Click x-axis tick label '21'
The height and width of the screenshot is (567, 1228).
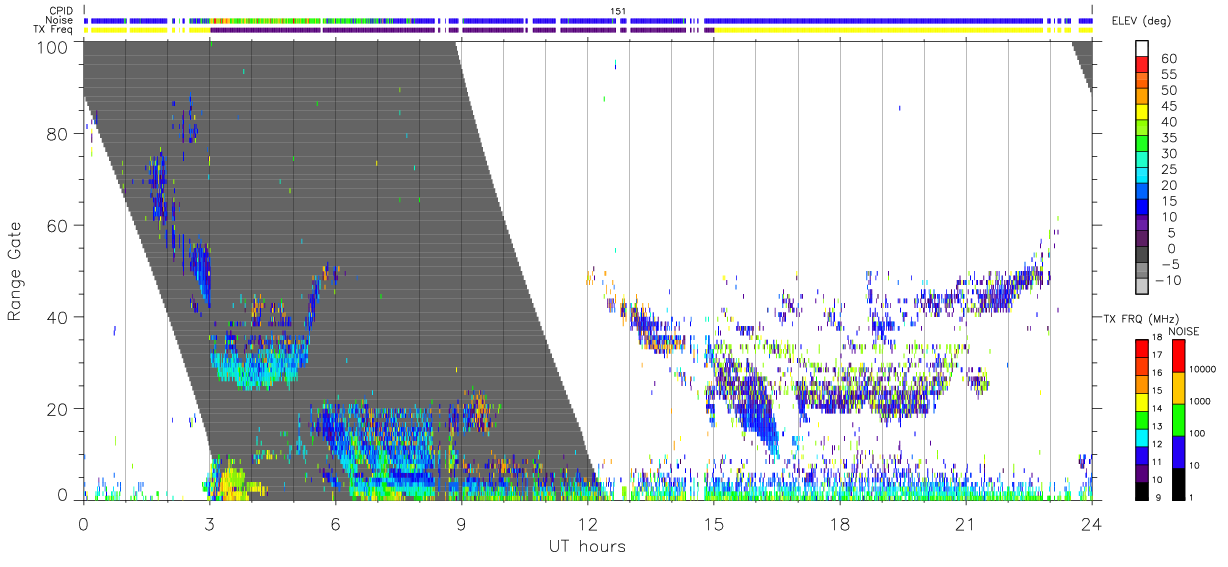(965, 524)
